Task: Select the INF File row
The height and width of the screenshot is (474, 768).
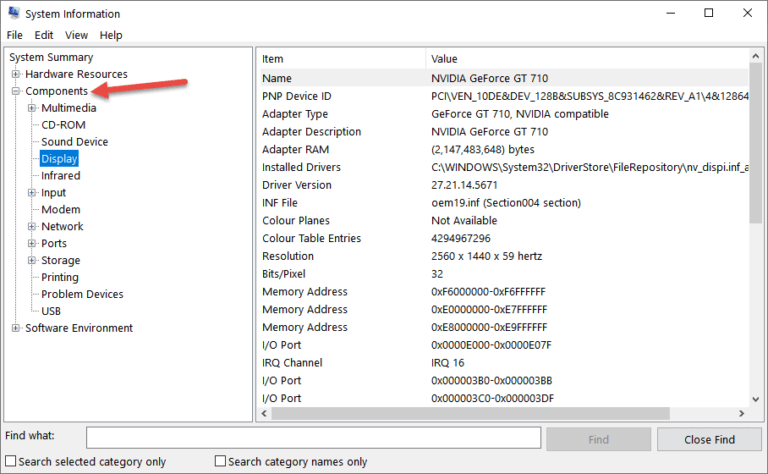Action: tap(503, 203)
